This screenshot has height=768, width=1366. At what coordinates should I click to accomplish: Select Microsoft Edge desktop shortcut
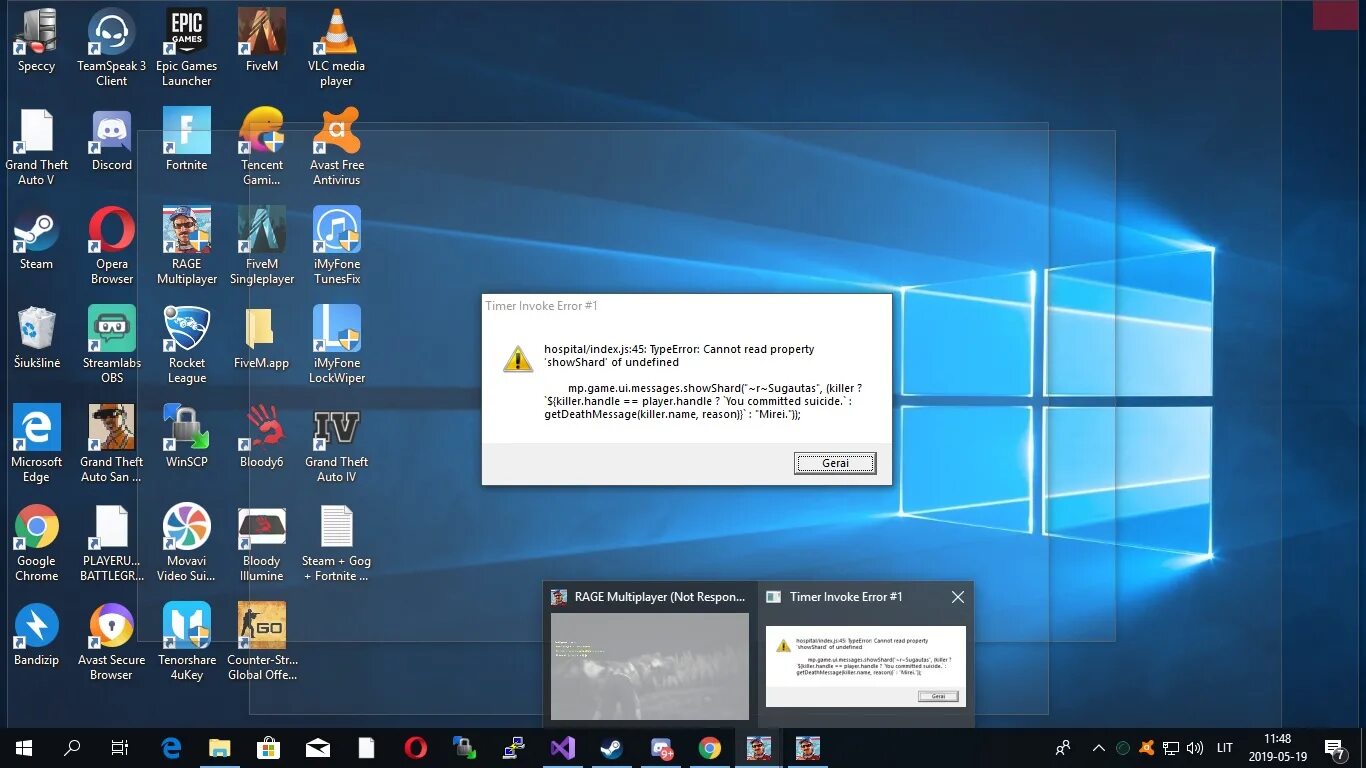click(36, 443)
